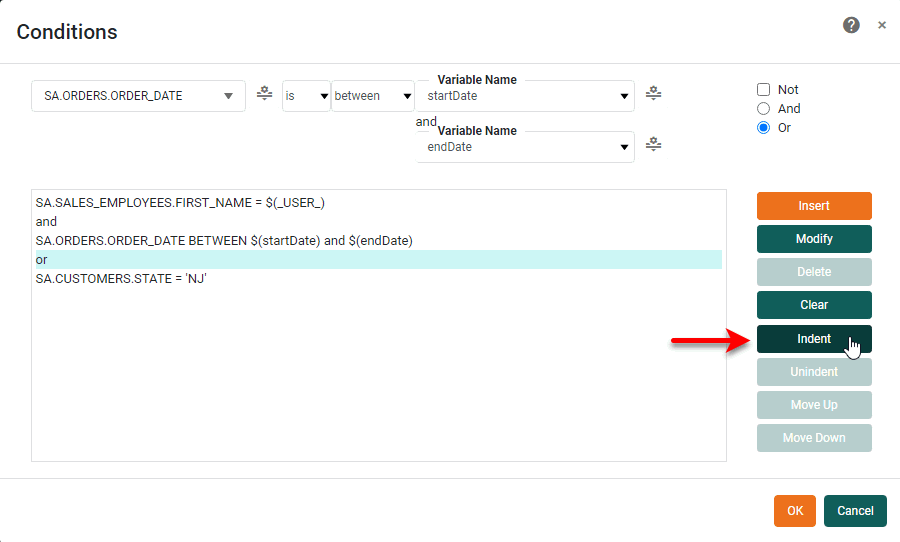Image resolution: width=900 pixels, height=542 pixels.
Task: Click the Clear button
Action: tap(814, 305)
